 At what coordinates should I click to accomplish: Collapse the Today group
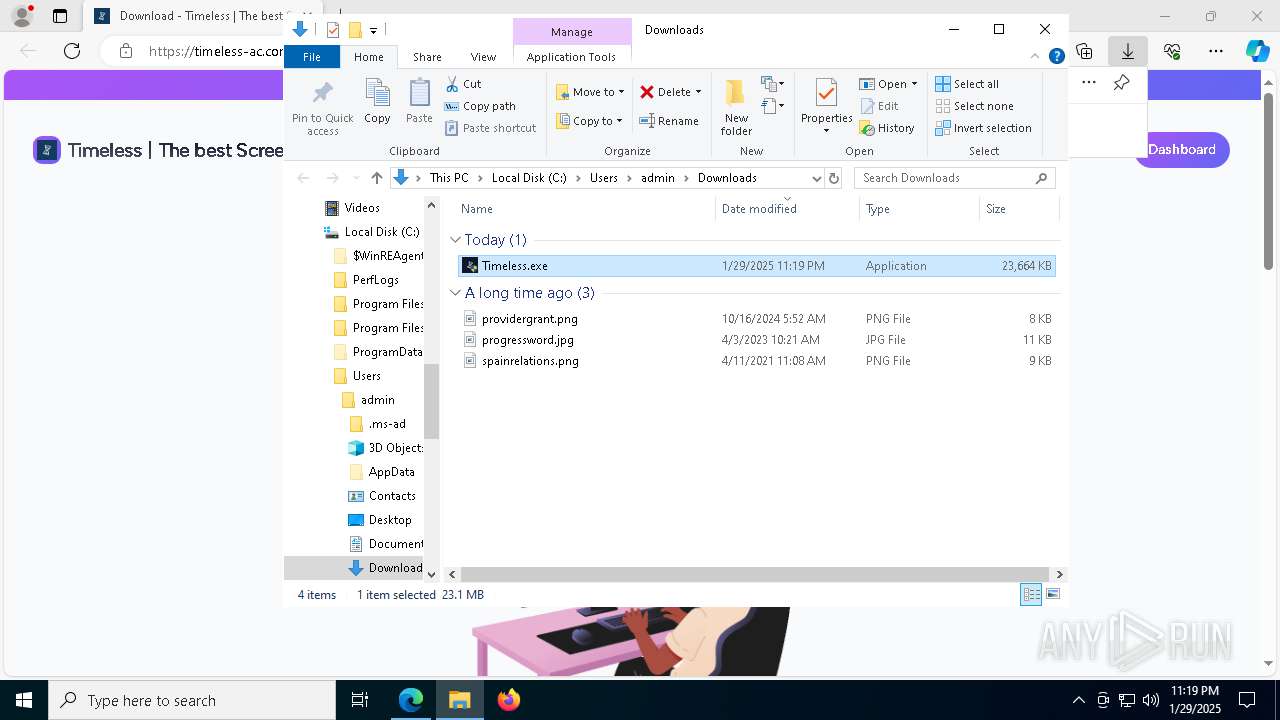click(x=456, y=240)
